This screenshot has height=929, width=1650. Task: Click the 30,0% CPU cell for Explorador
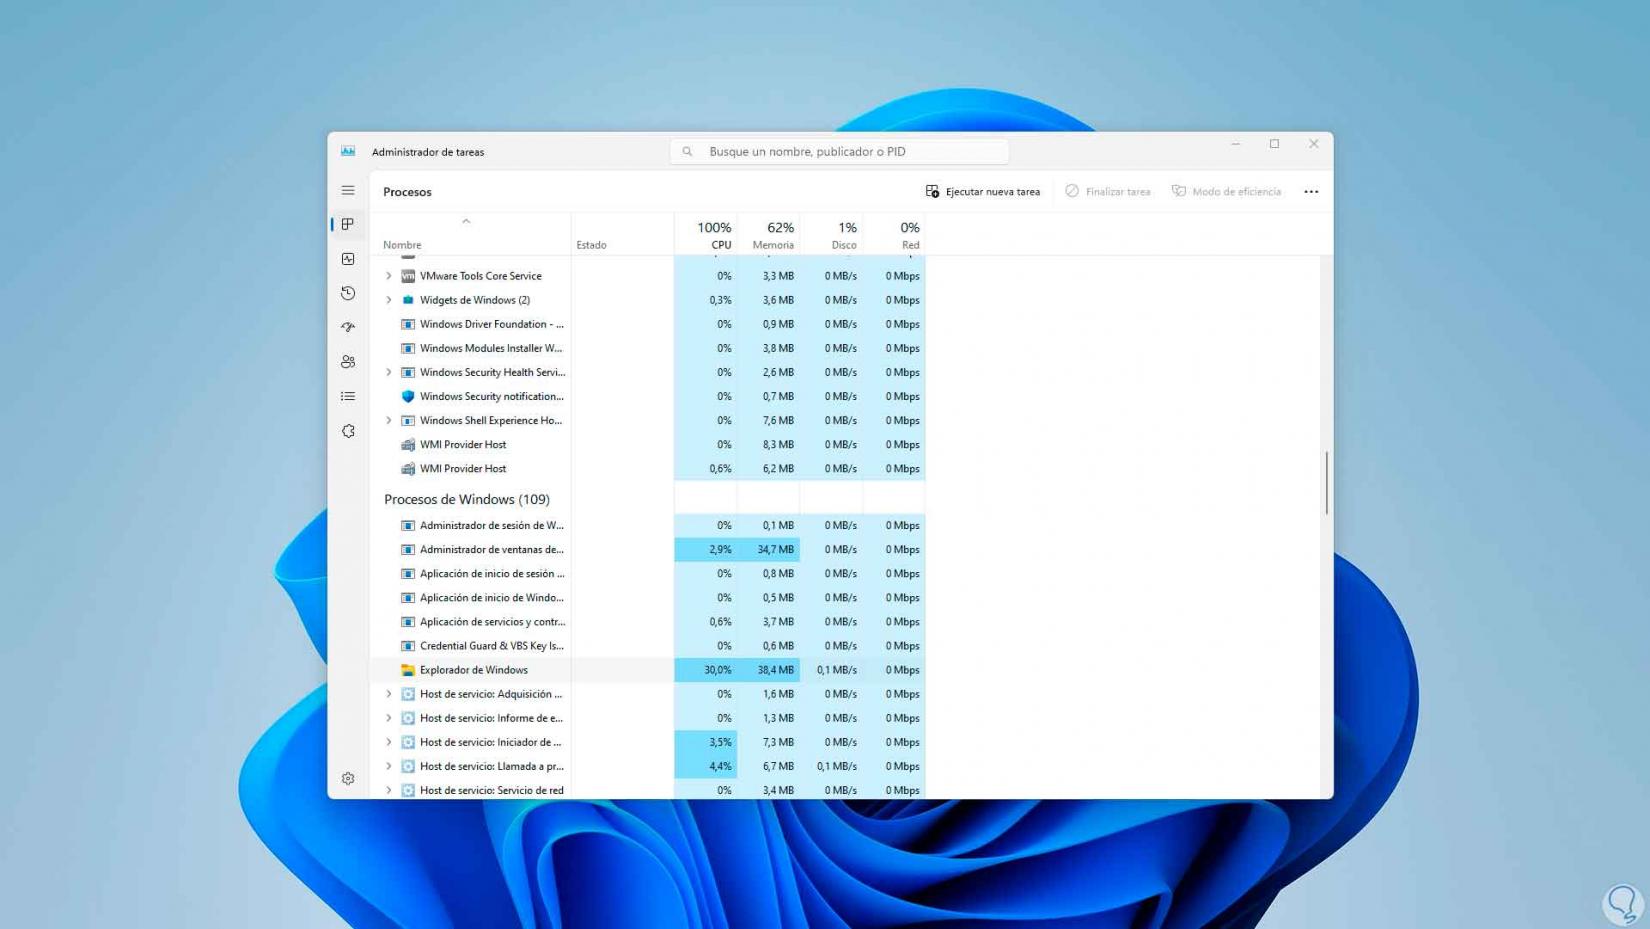[706, 670]
